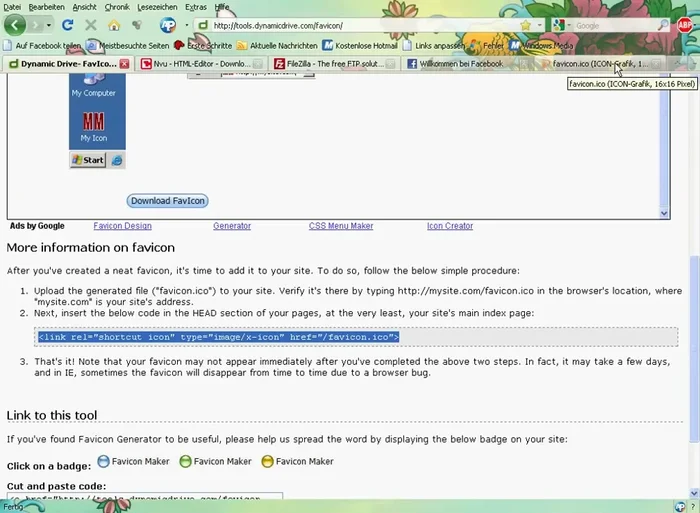Go to the Home page icon
This screenshot has width=700, height=513.
pyautogui.click(x=113, y=25)
